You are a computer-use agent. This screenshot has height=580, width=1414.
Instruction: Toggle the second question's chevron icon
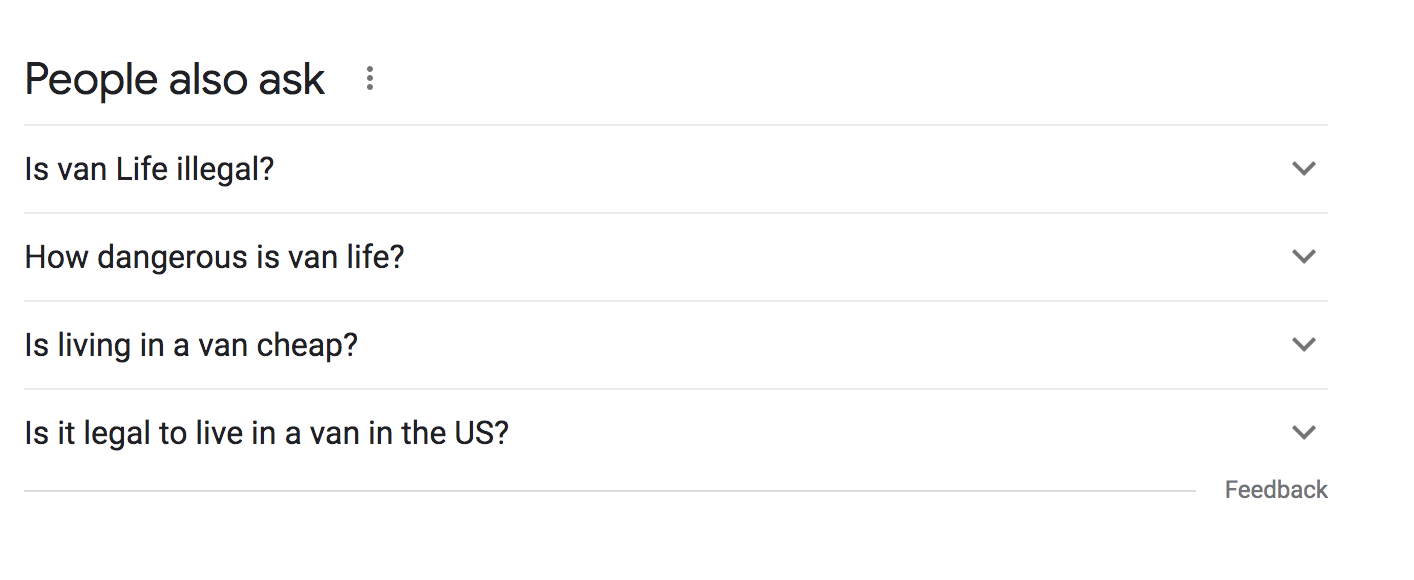(x=1303, y=257)
